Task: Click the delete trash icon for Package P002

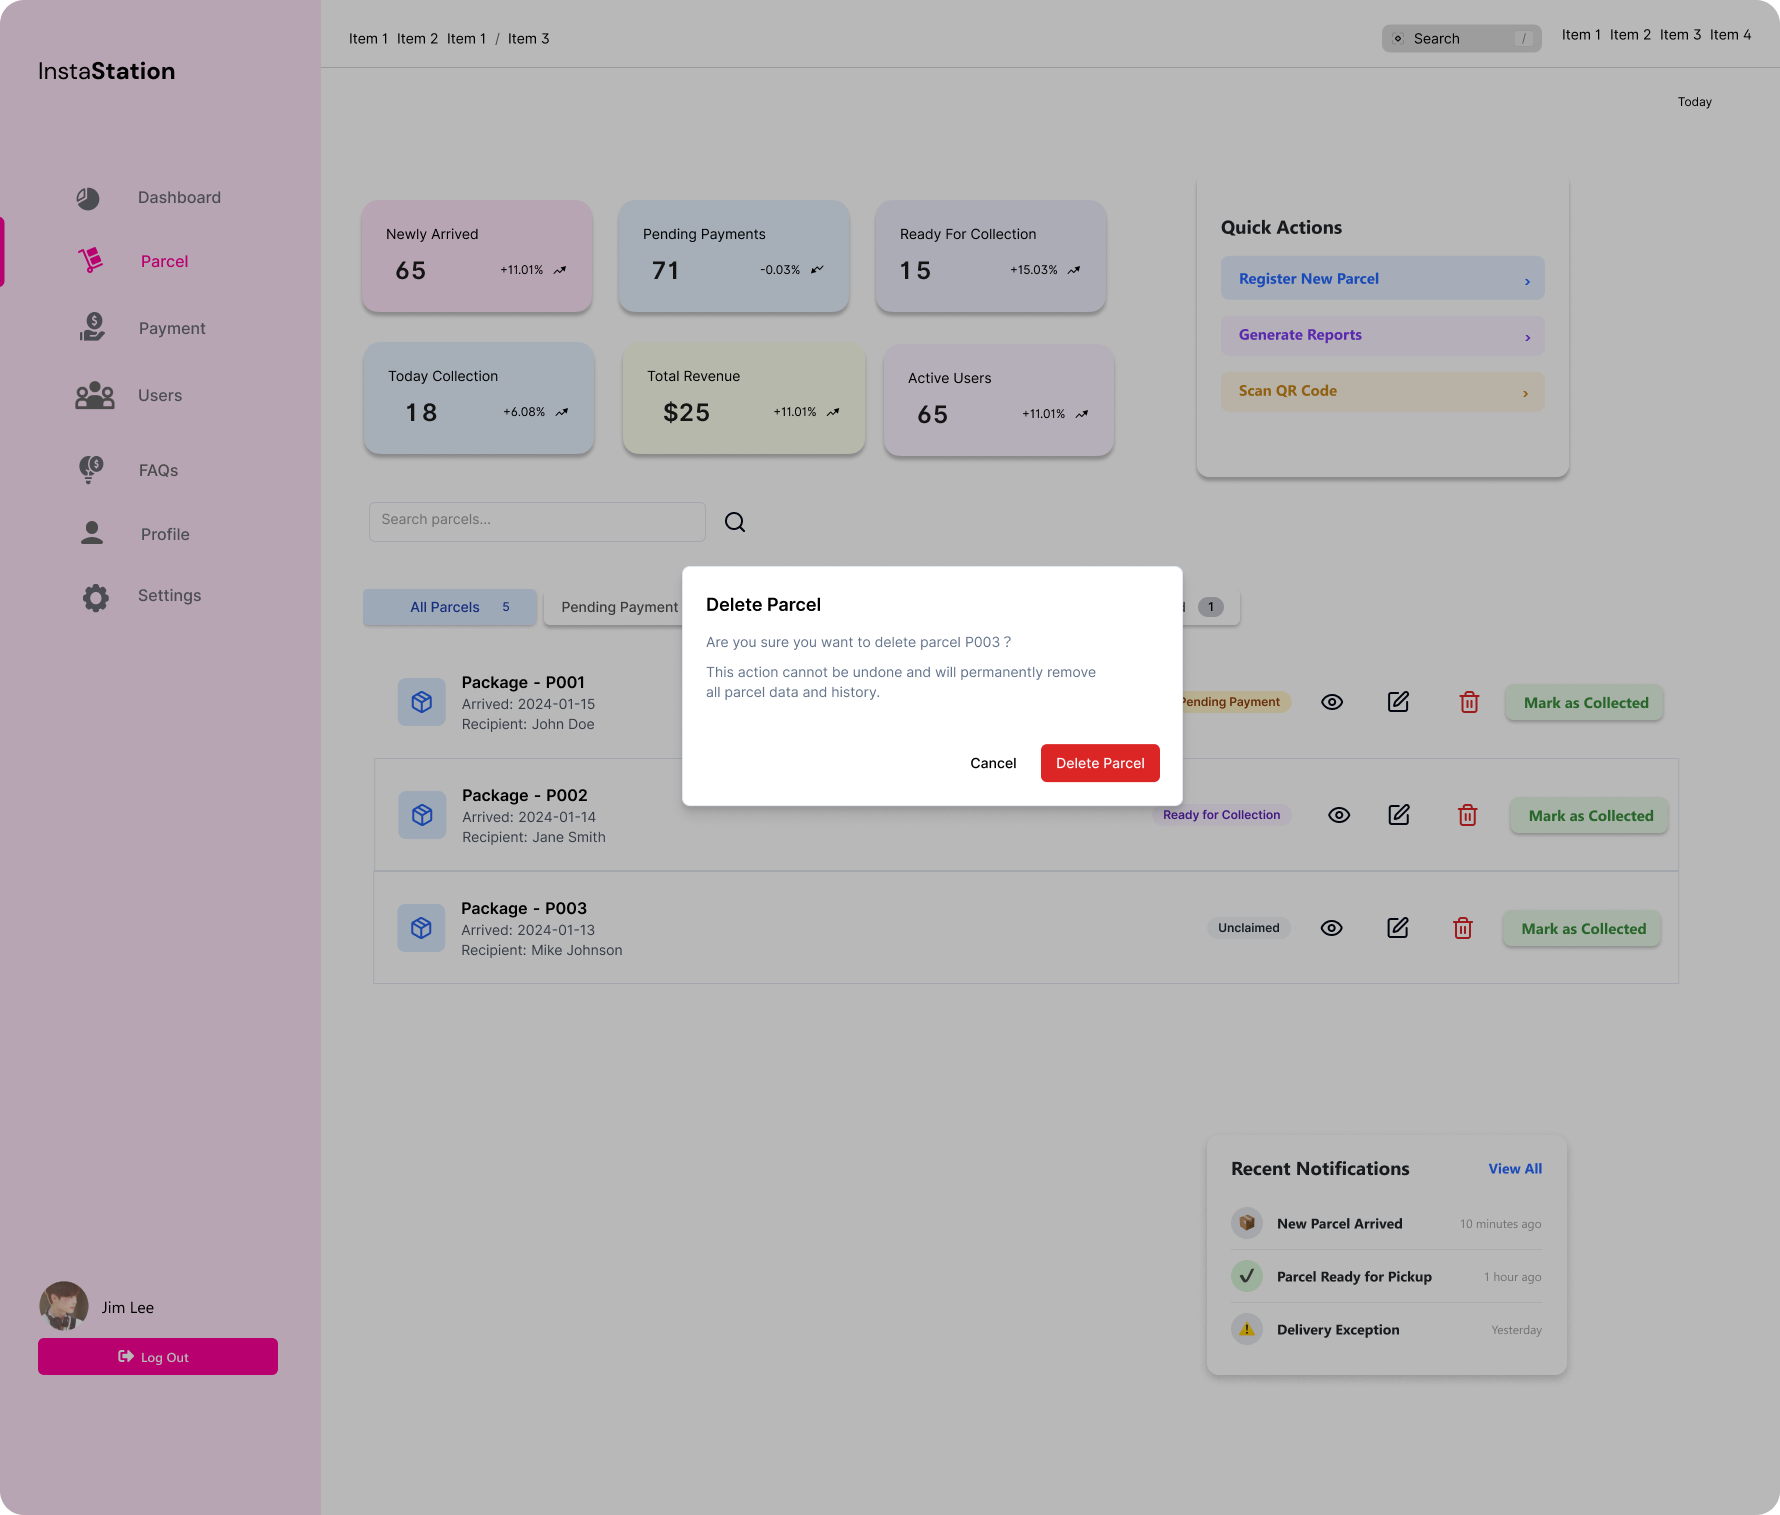Action: tap(1467, 815)
